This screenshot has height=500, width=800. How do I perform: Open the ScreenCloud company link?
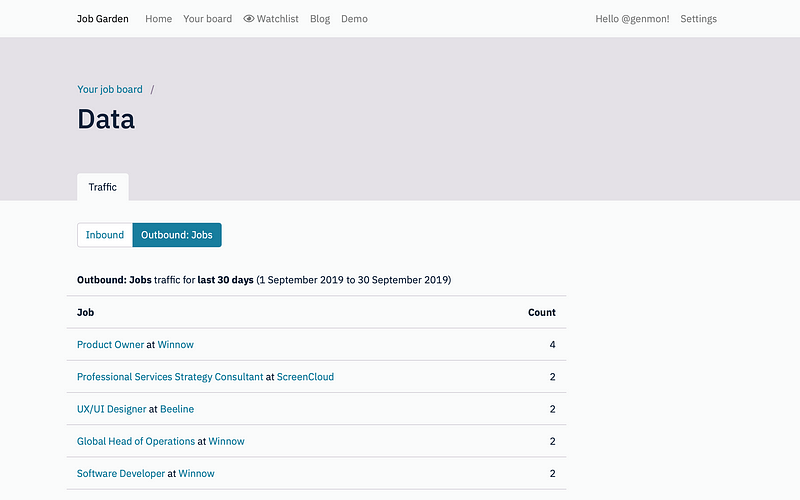coord(305,377)
